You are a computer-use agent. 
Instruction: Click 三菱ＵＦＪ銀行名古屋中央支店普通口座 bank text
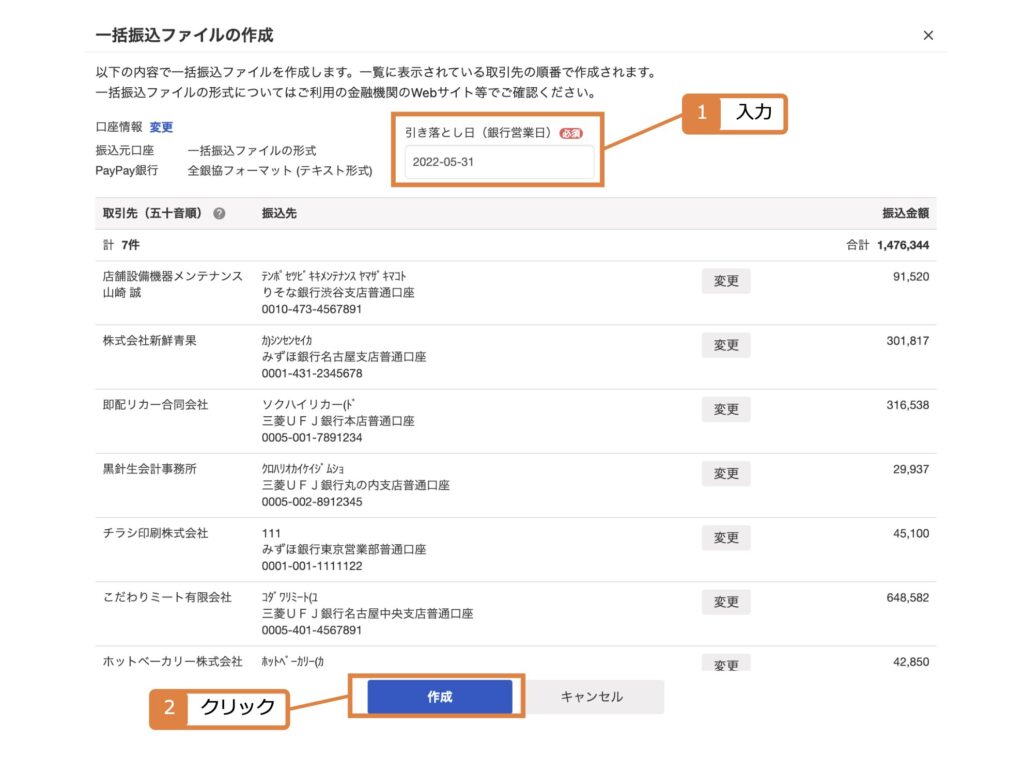click(x=368, y=613)
